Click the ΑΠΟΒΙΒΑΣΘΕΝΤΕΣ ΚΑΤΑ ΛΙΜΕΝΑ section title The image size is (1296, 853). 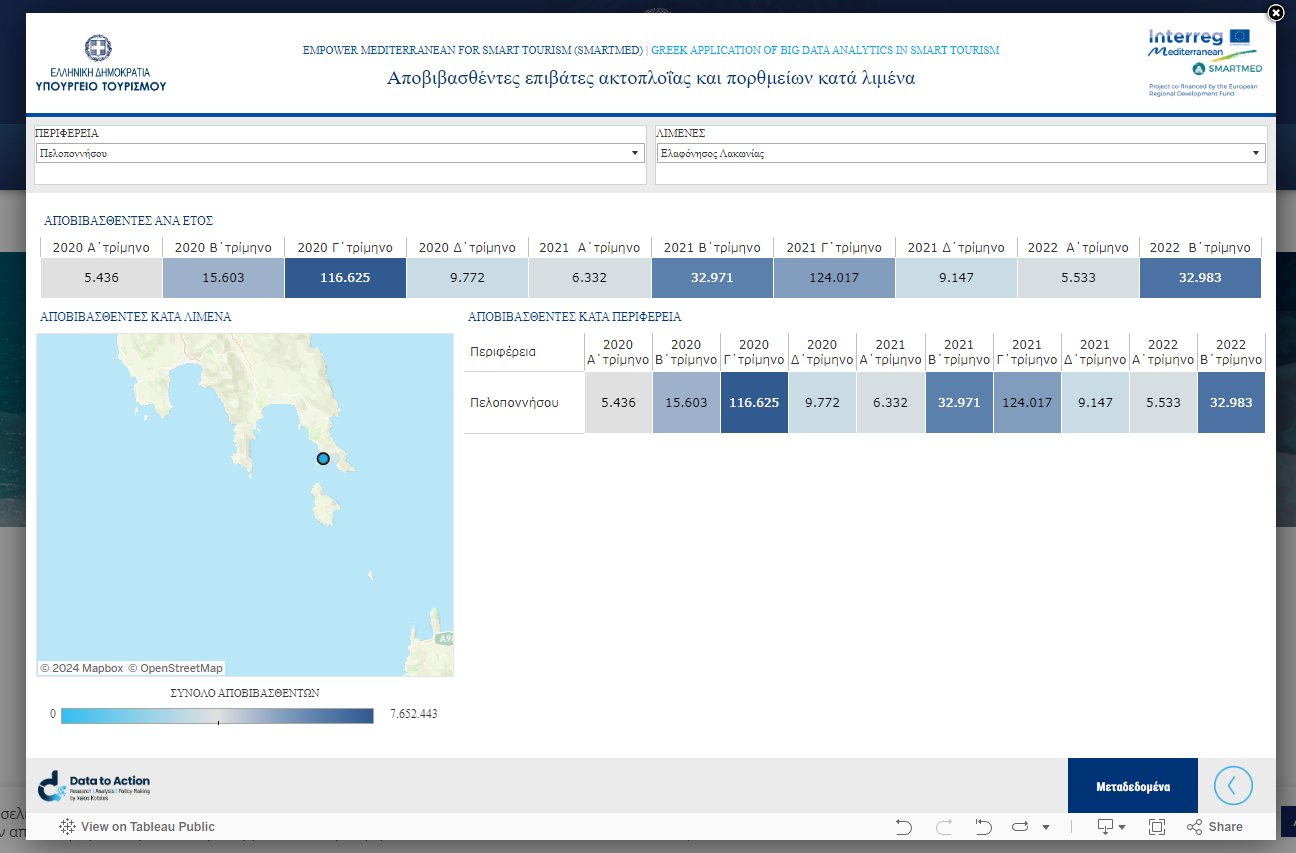[135, 317]
